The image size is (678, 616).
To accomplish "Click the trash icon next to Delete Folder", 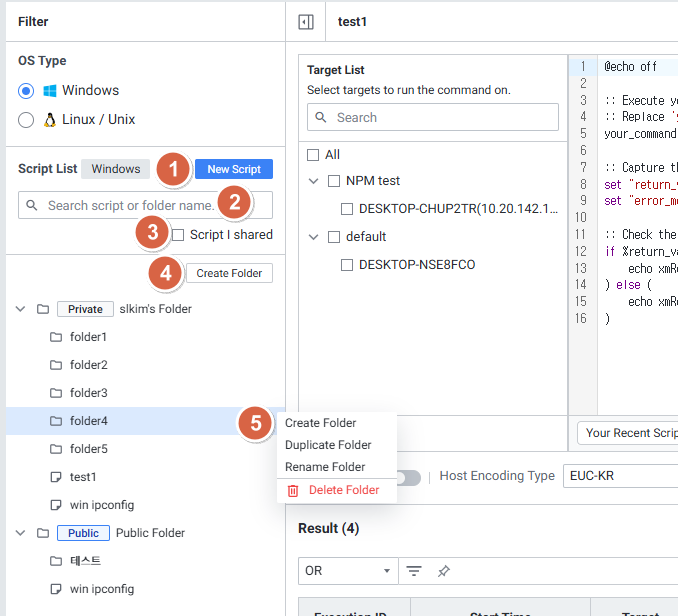I will point(293,490).
